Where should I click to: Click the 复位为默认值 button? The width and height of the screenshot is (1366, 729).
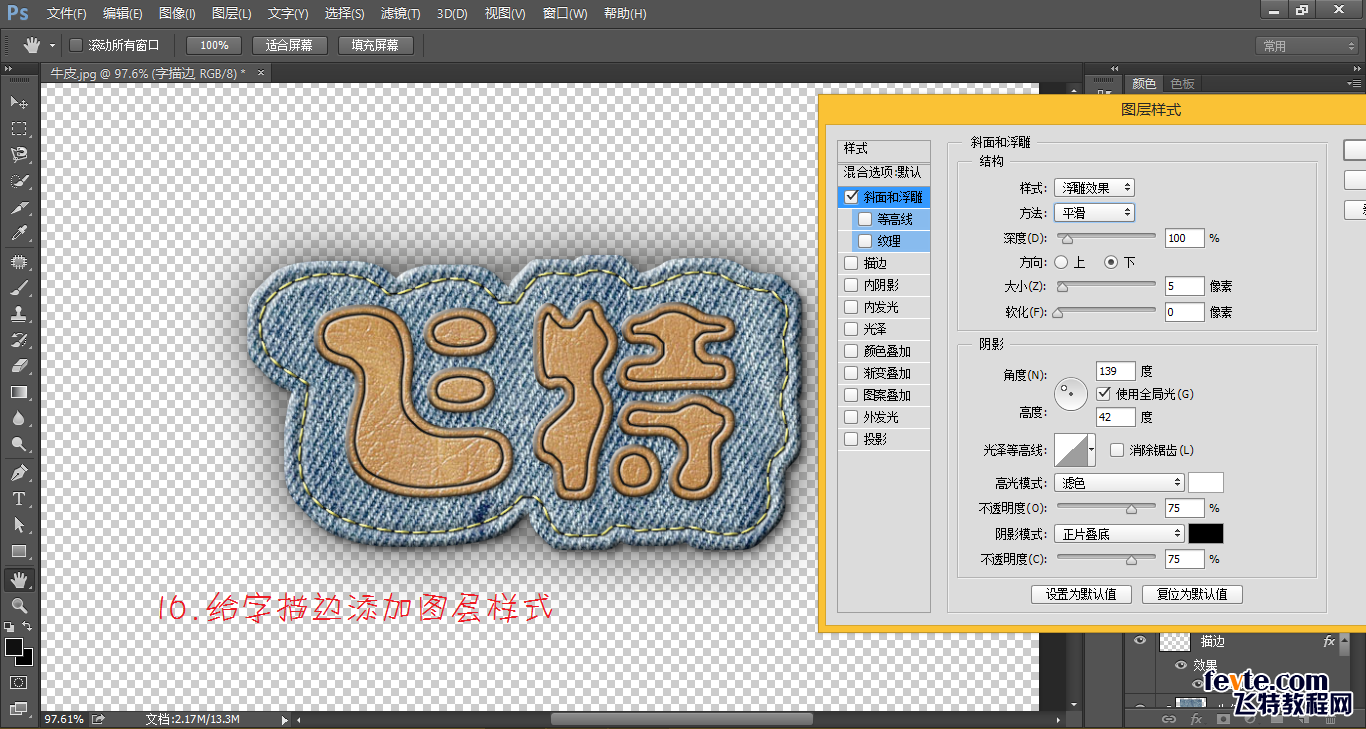point(1192,594)
